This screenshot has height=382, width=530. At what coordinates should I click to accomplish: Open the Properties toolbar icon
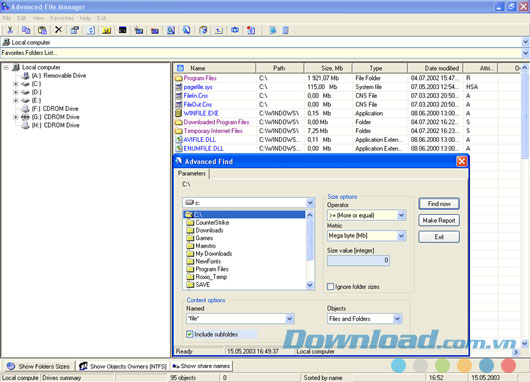click(75, 30)
